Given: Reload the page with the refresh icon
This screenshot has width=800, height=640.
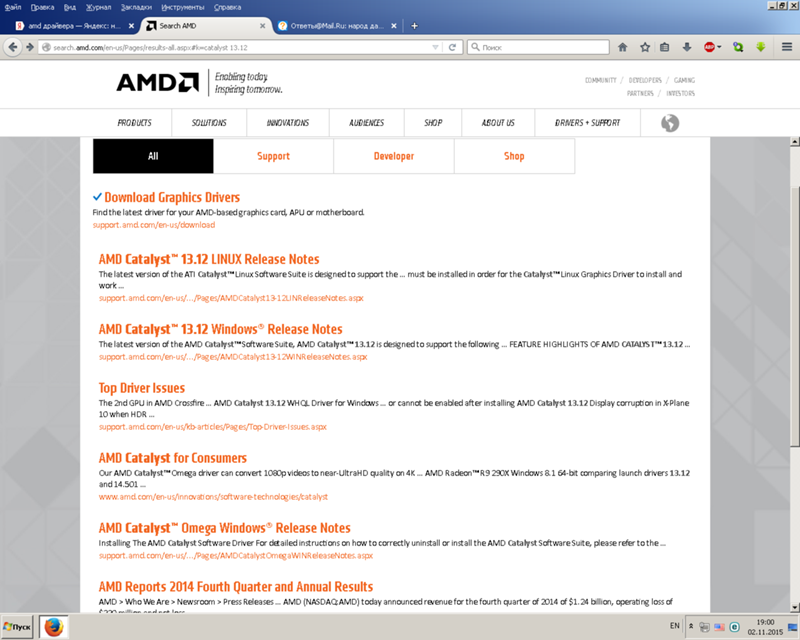Looking at the screenshot, I should pos(452,47).
